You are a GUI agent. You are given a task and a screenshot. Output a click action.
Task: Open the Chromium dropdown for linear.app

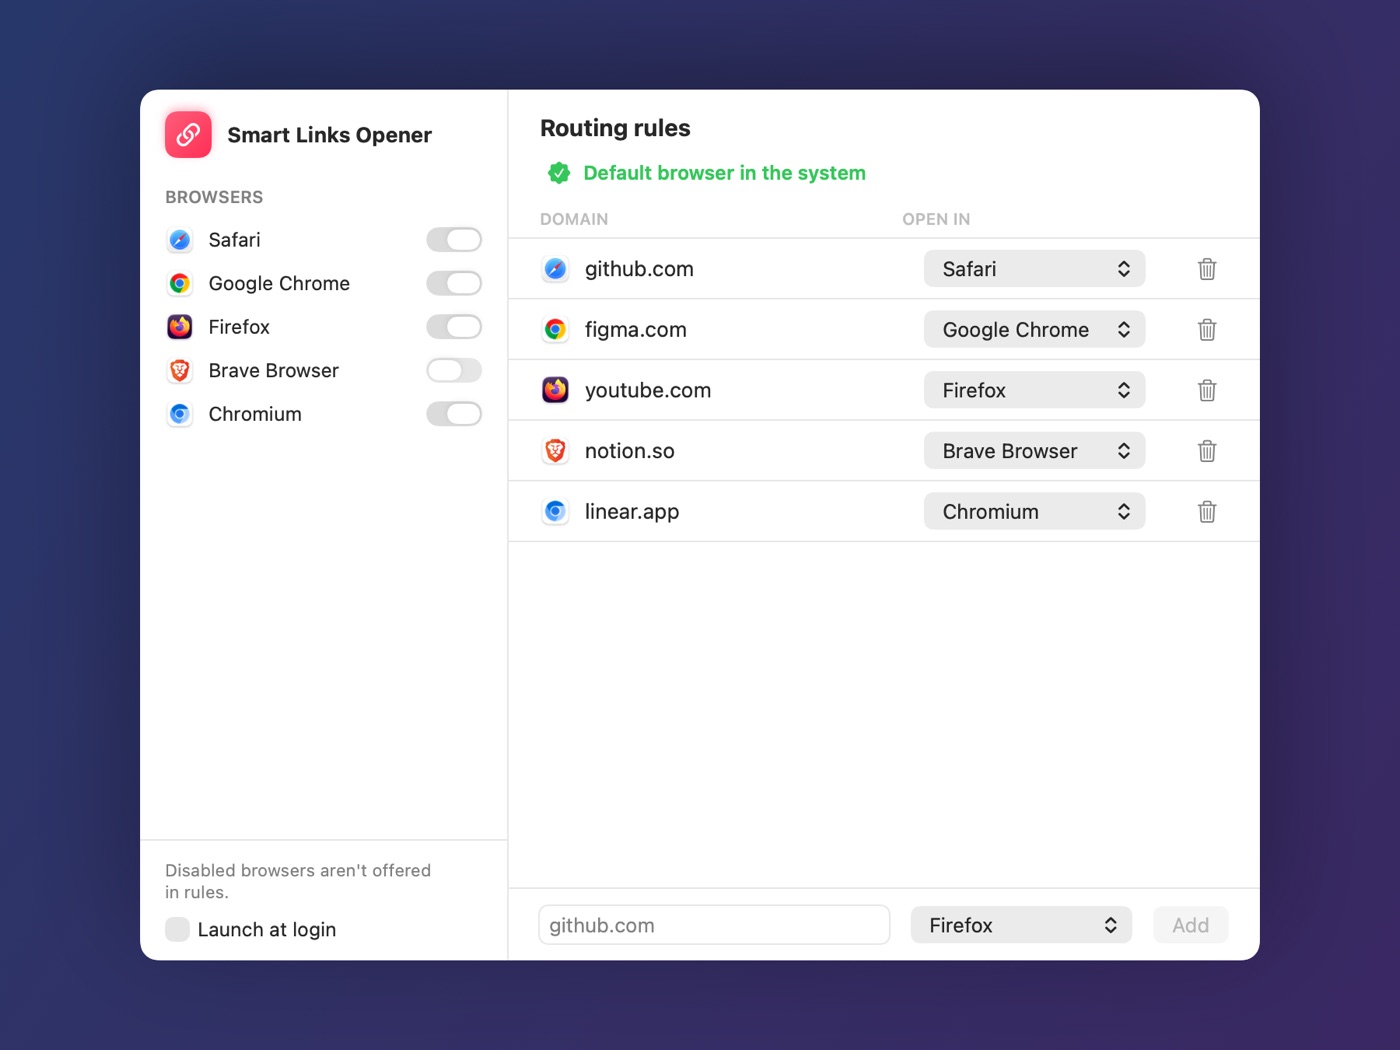click(x=1034, y=512)
